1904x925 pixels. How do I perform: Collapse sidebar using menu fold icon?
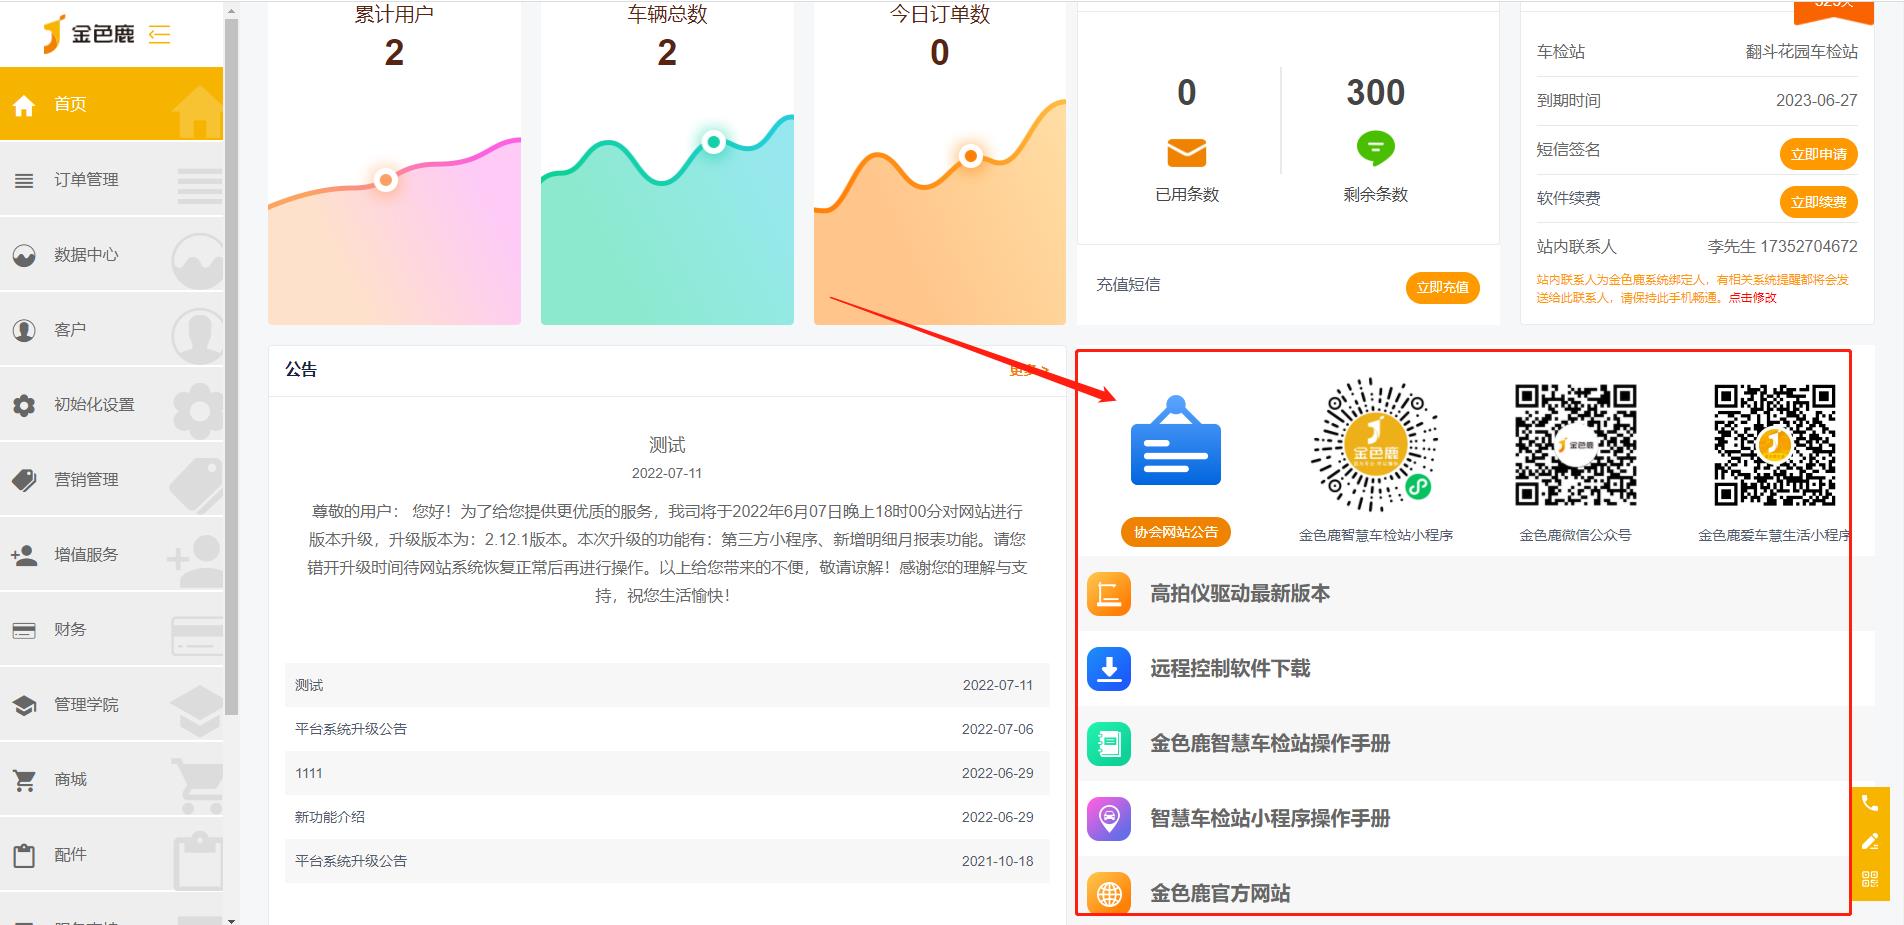pyautogui.click(x=160, y=35)
